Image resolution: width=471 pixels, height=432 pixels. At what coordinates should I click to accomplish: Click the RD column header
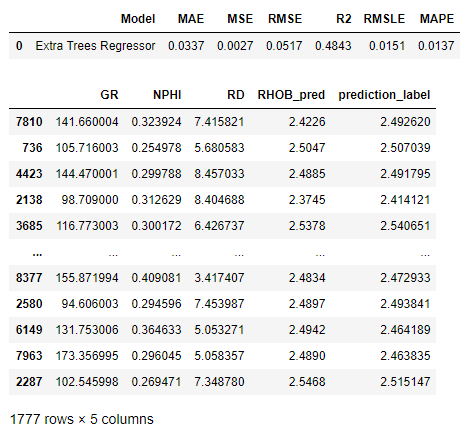(236, 95)
